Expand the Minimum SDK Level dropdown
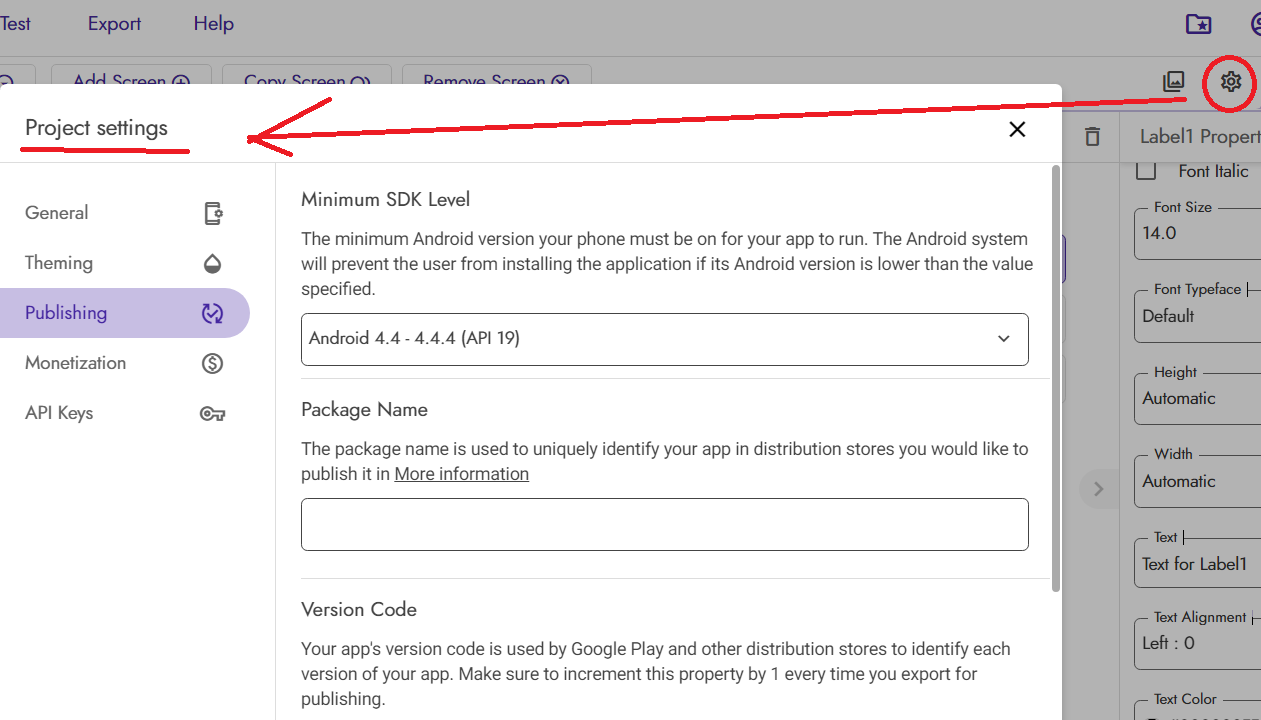Image resolution: width=1261 pixels, height=720 pixels. point(664,339)
